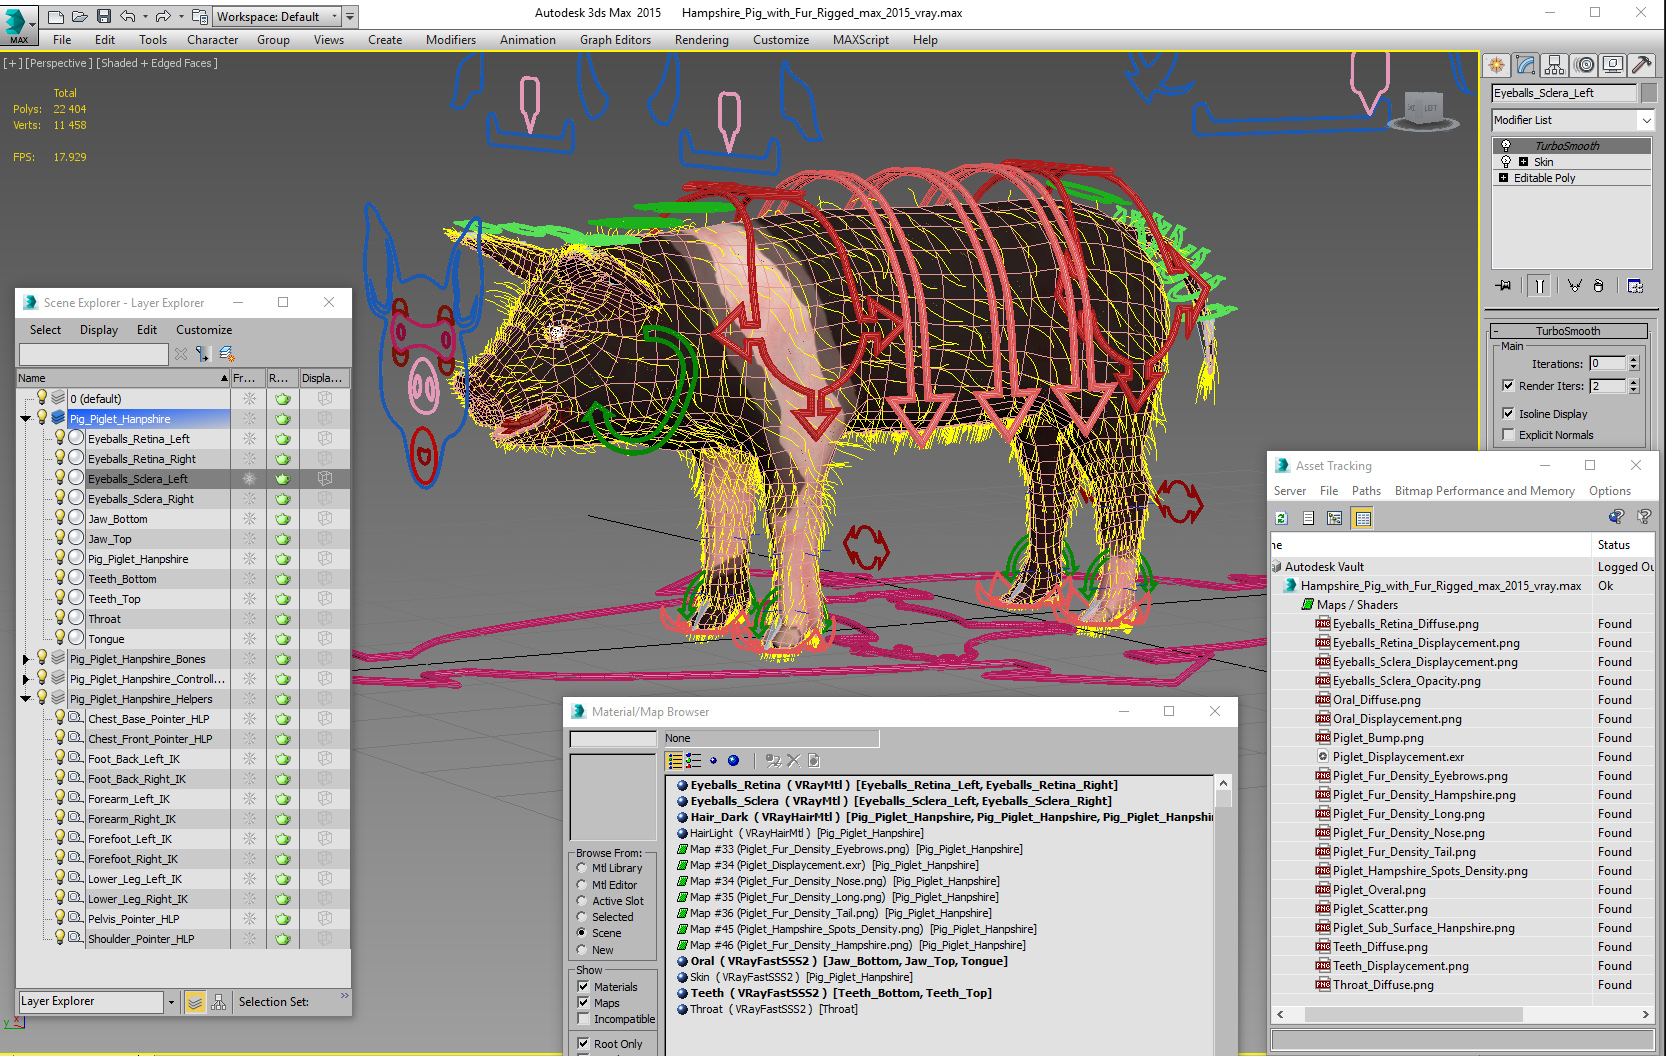Redo the action with the arrow icon
The height and width of the screenshot is (1056, 1666).
[x=163, y=16]
